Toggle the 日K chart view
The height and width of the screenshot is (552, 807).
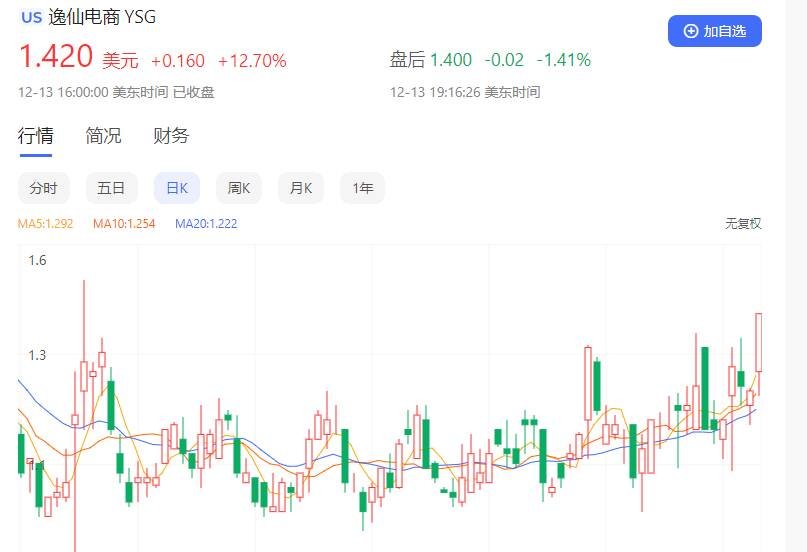click(177, 188)
